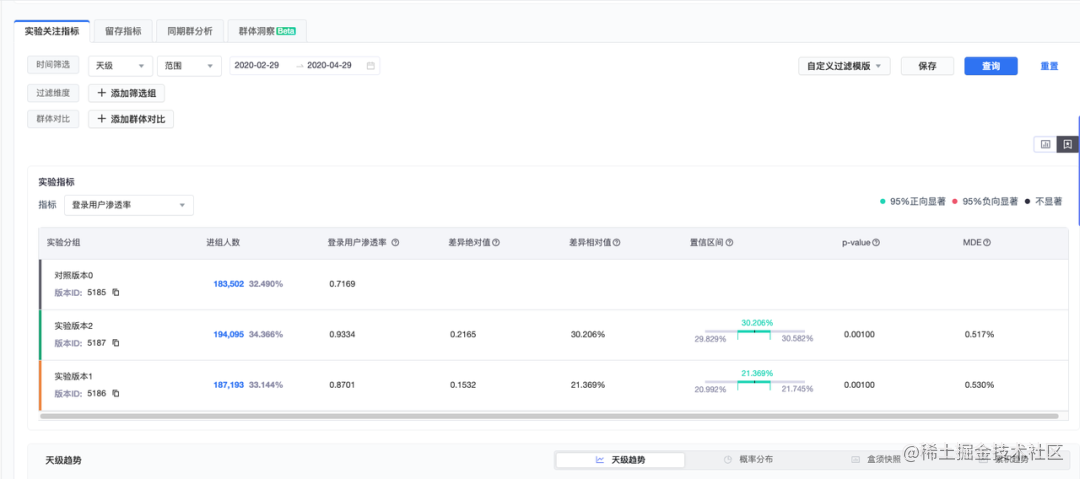Open the 同期群分析 tab
The image size is (1080, 479).
coord(190,31)
